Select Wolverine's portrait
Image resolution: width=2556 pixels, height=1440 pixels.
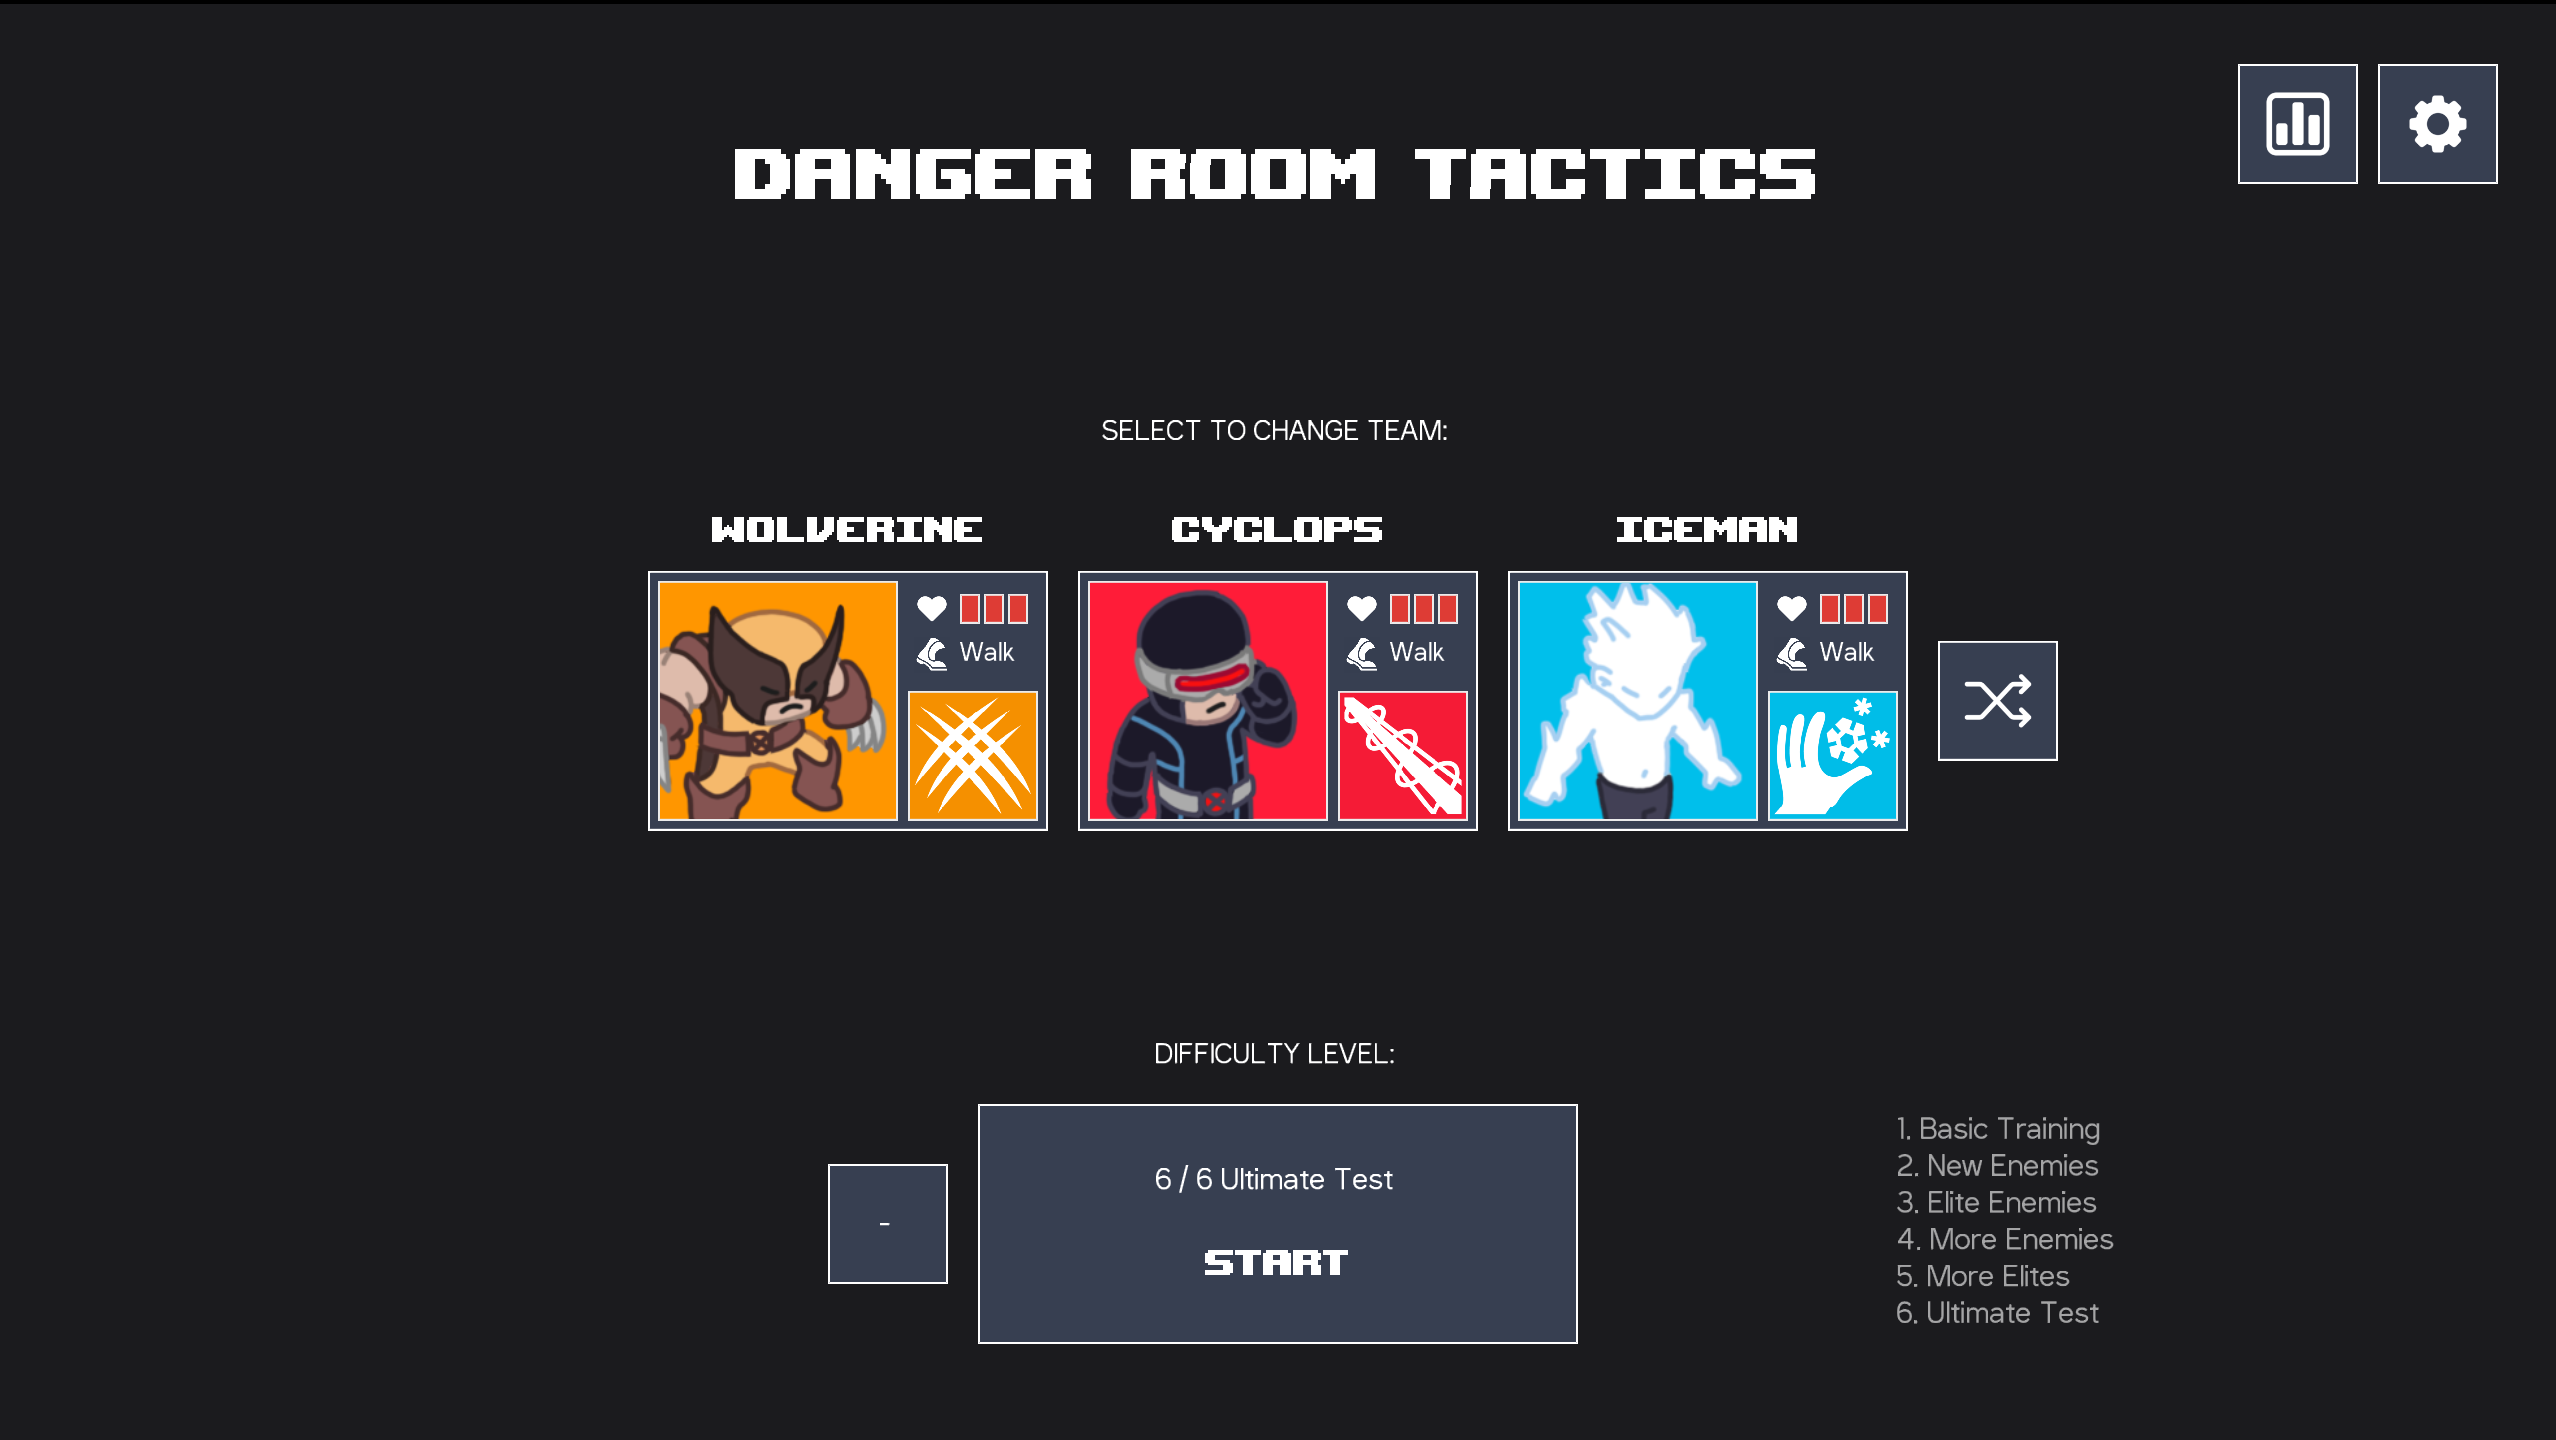click(778, 701)
